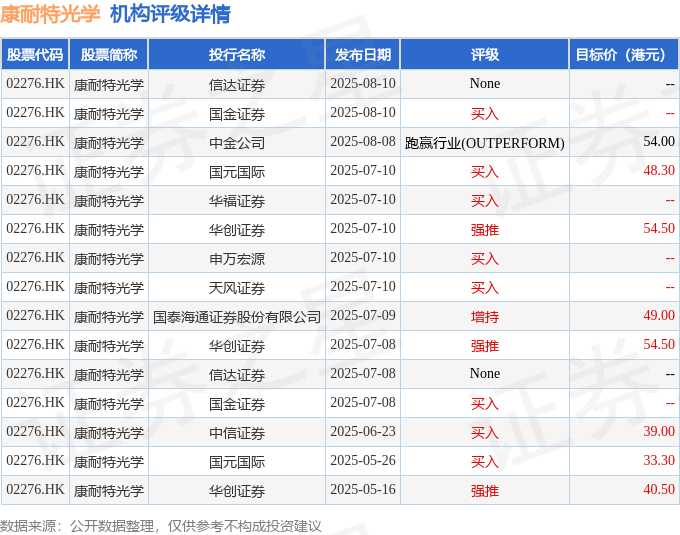
Task: Click the 39.00 target price
Action: 659,431
